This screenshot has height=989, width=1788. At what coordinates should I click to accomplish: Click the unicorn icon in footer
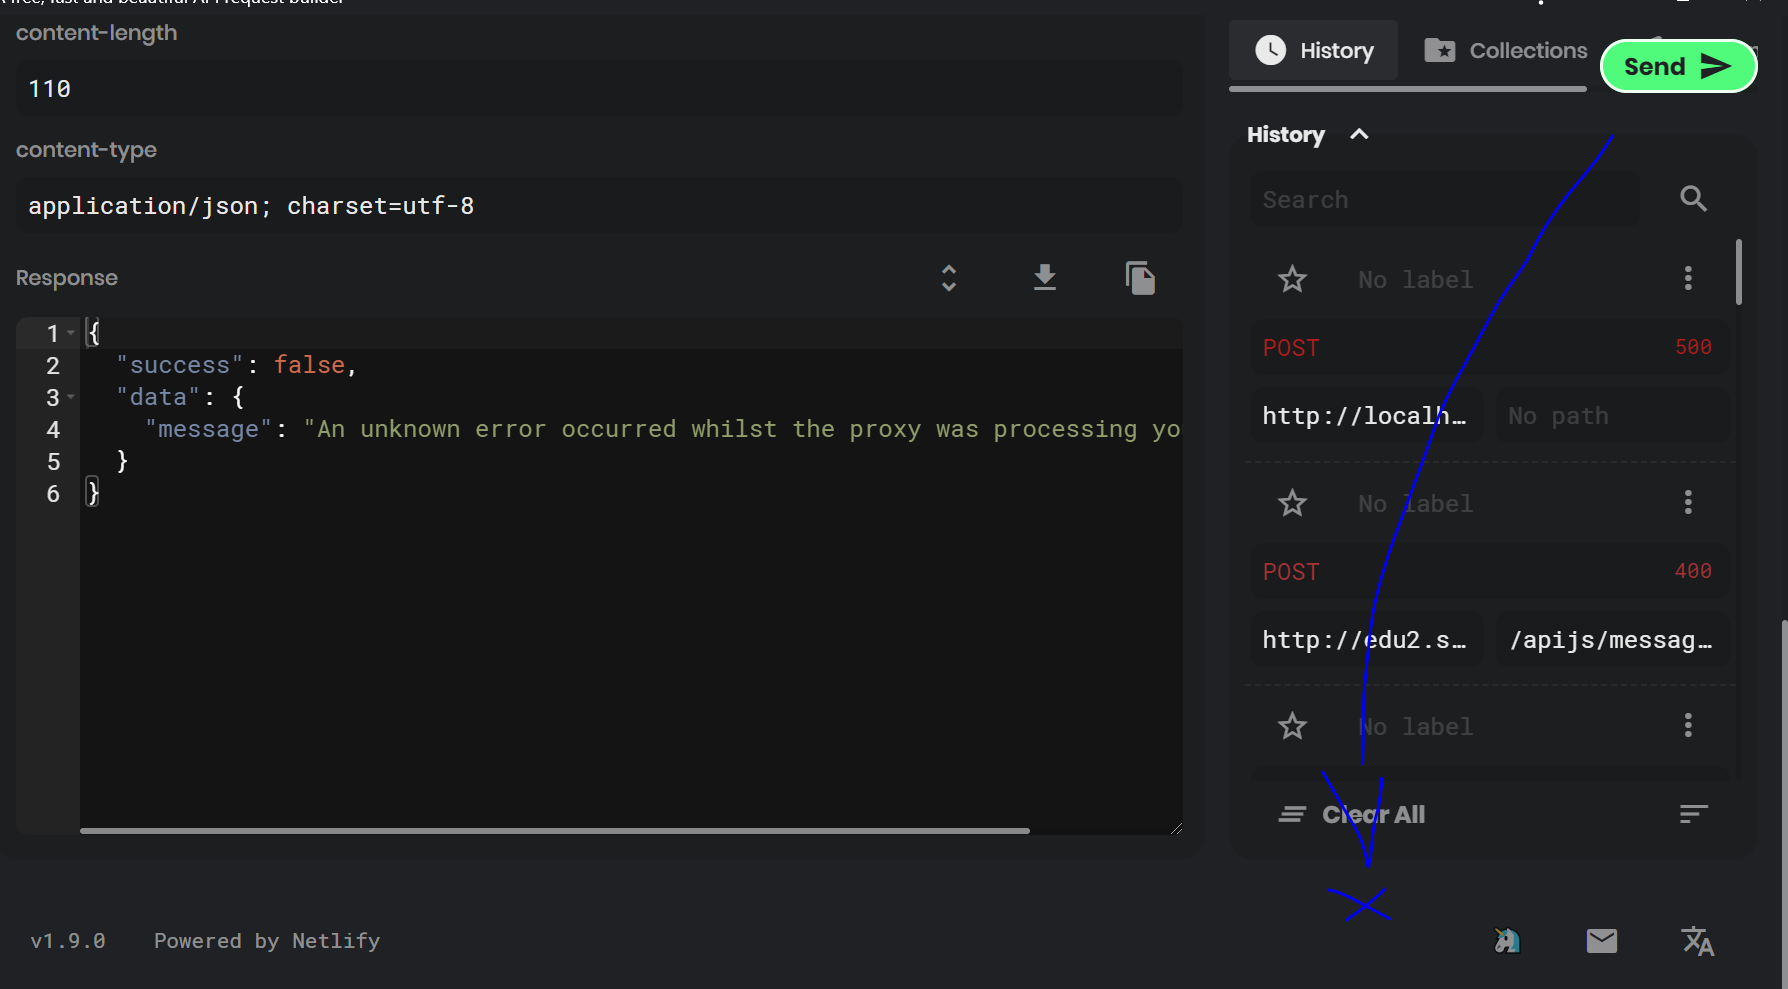(x=1507, y=941)
